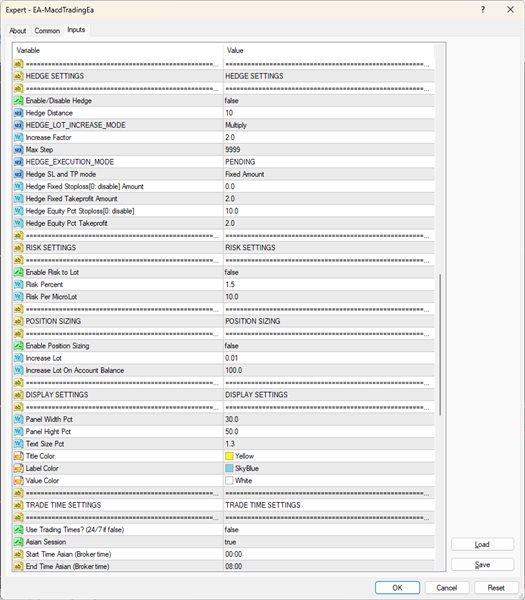525x600 pixels.
Task: Click the string icon beside HEDGE SETTINGS row
Action: (x=18, y=76)
